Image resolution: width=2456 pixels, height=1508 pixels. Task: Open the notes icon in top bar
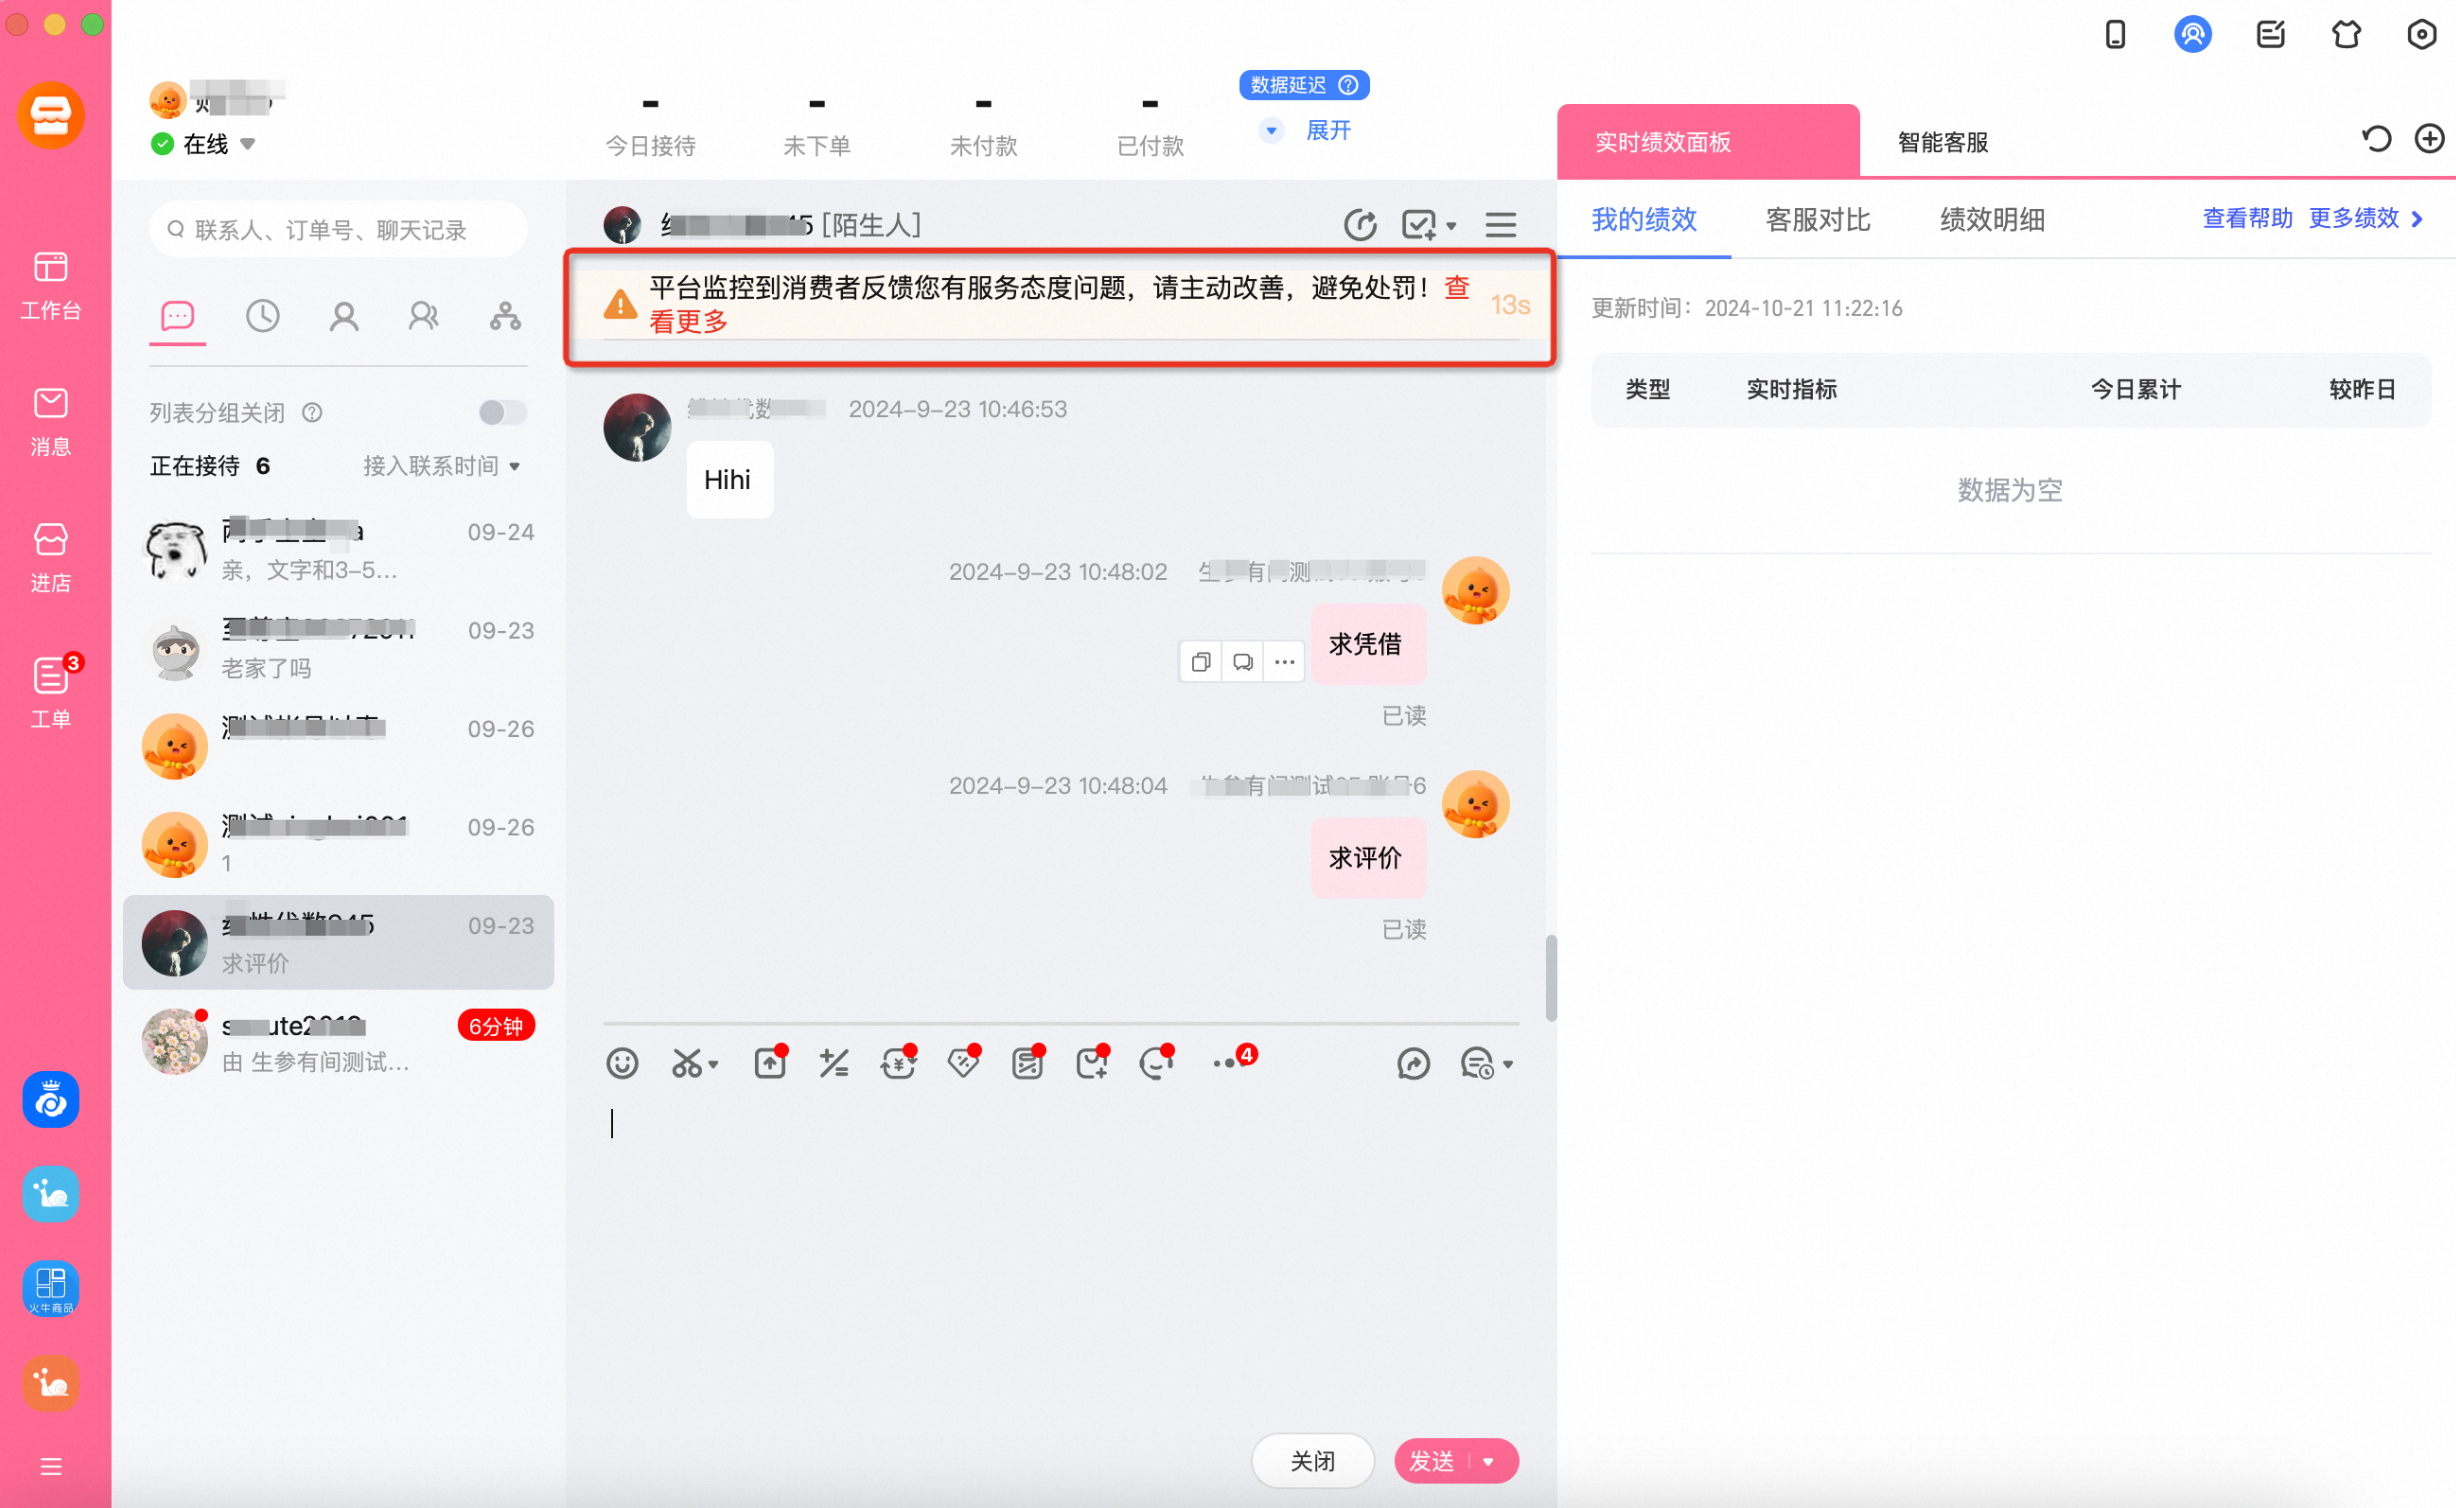pyautogui.click(x=2270, y=35)
